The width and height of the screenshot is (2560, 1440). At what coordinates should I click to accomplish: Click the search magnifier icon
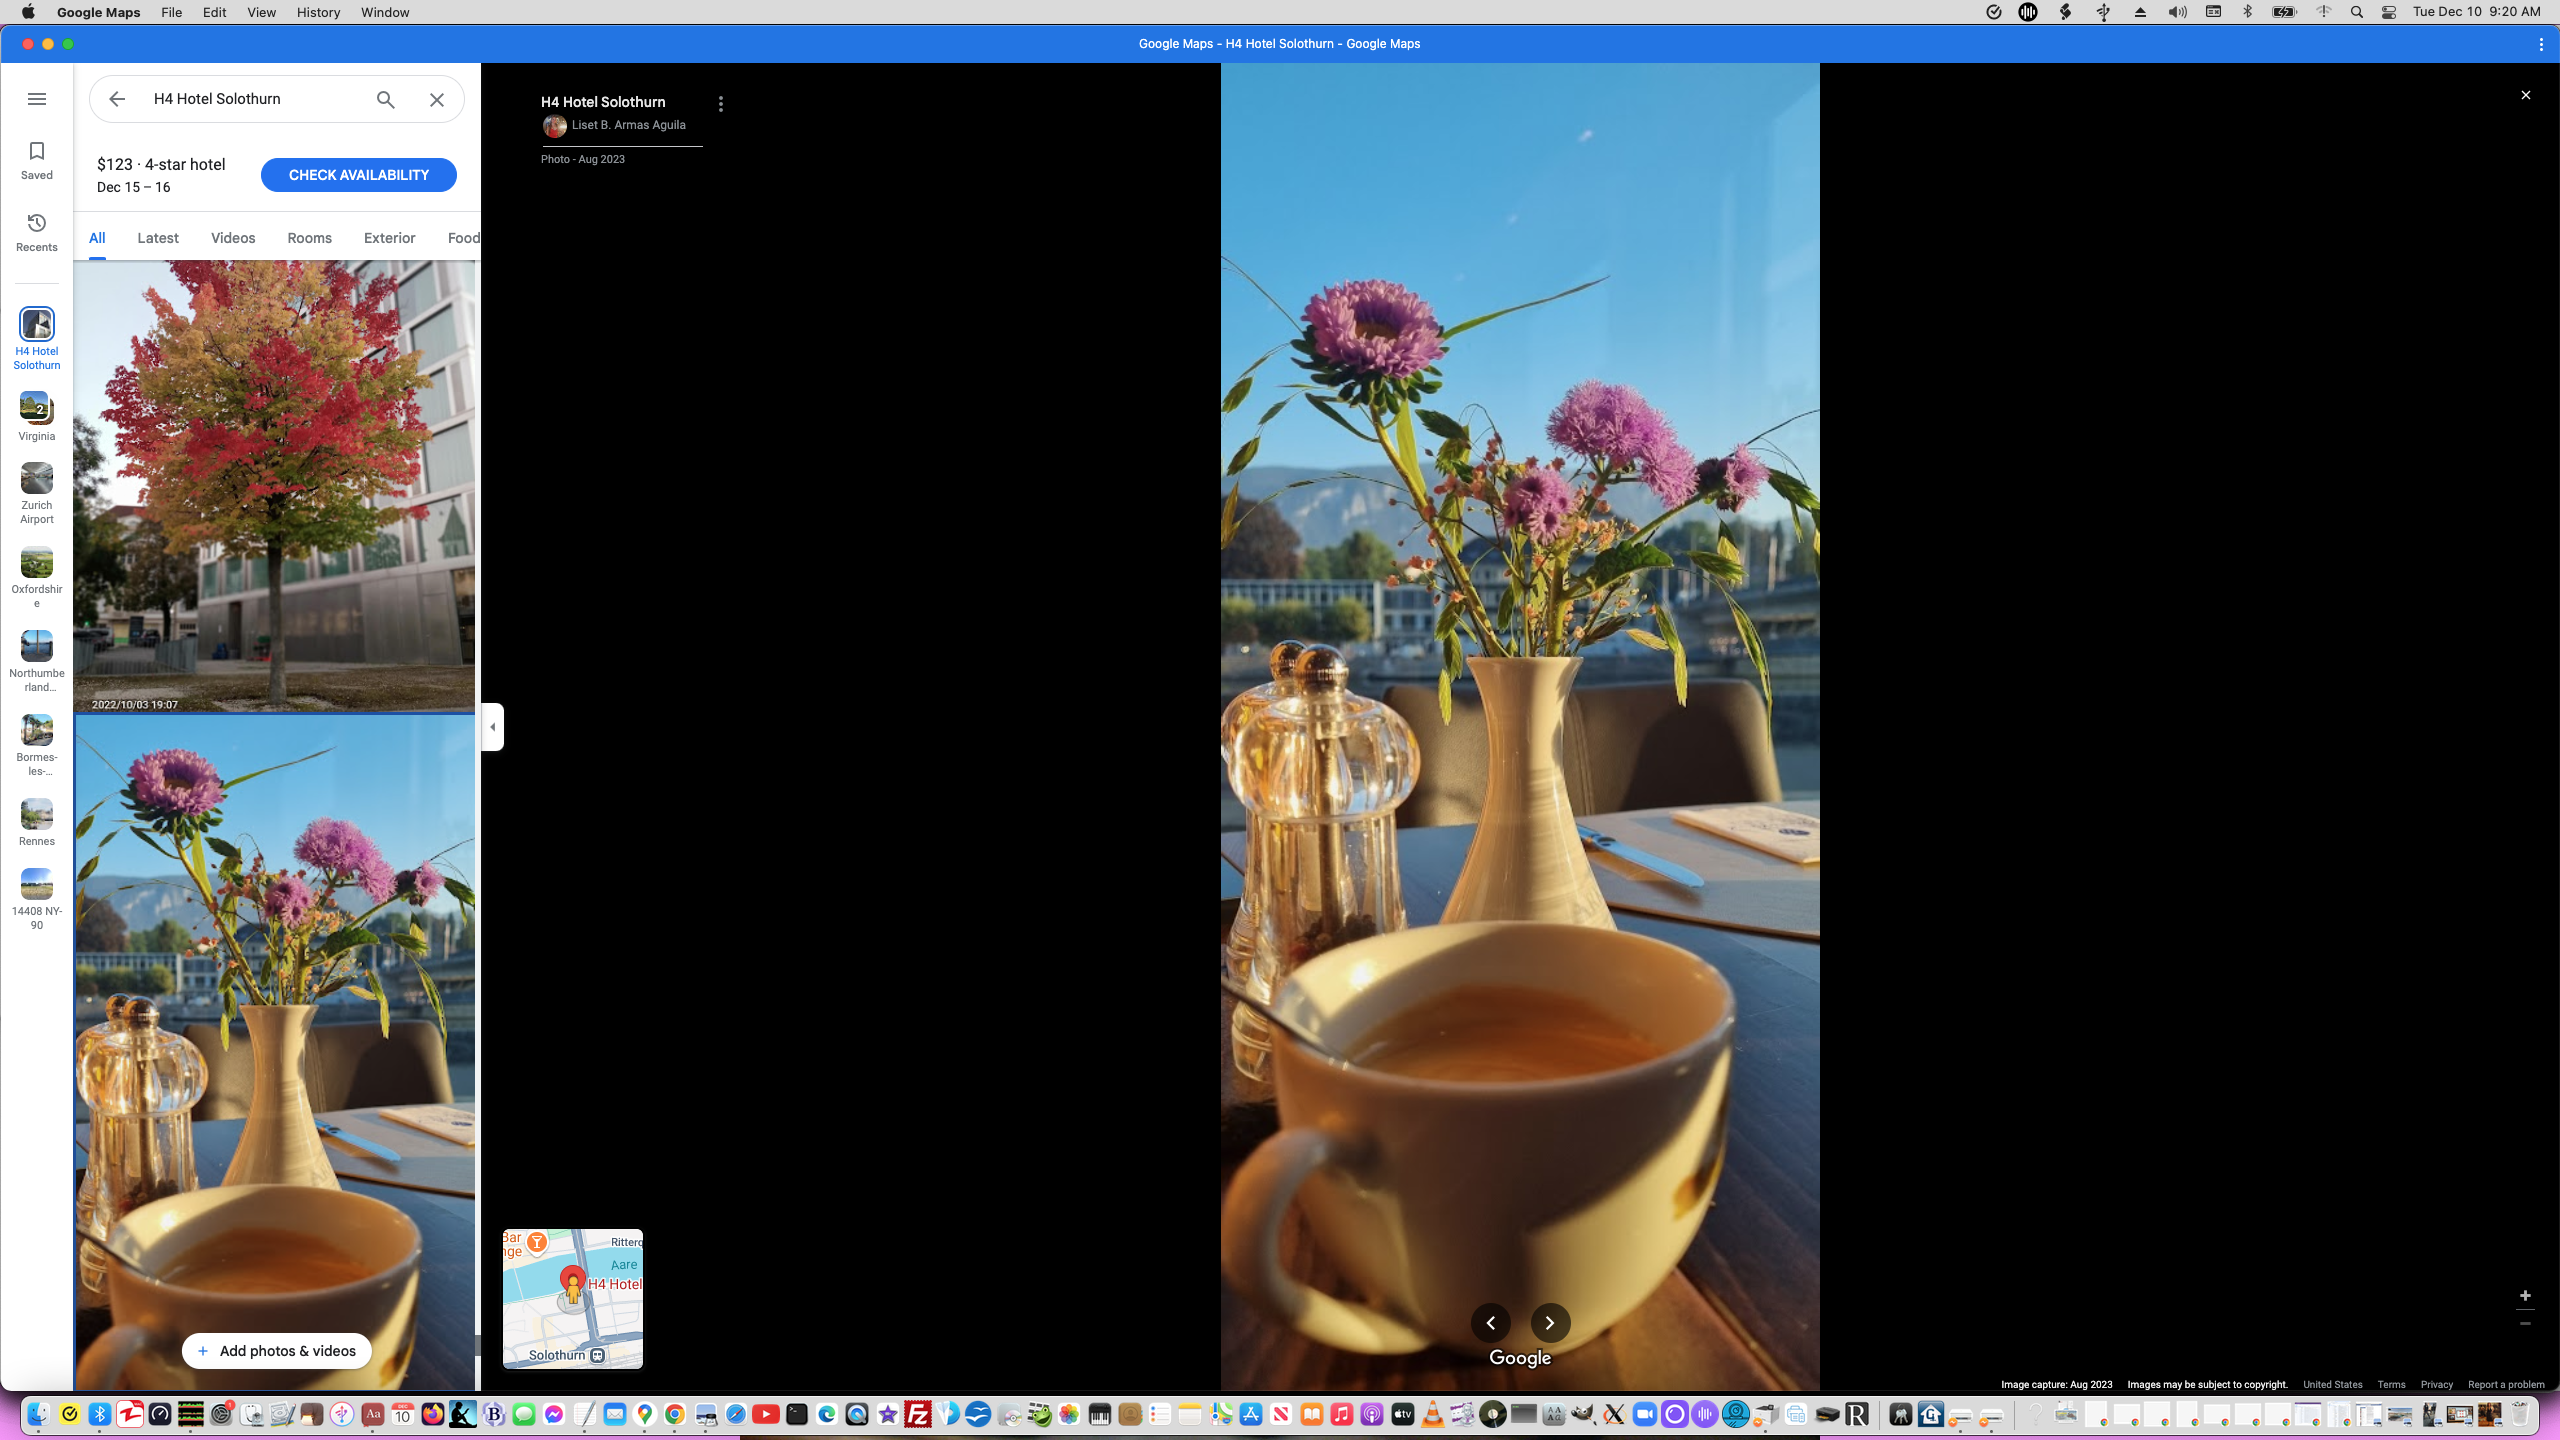[384, 99]
